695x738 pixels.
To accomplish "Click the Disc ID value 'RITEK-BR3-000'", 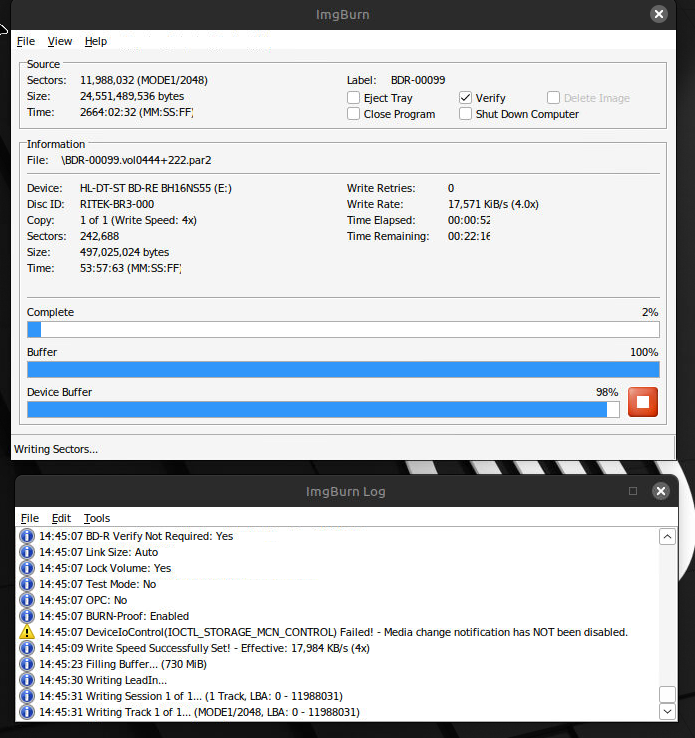I will click(117, 204).
